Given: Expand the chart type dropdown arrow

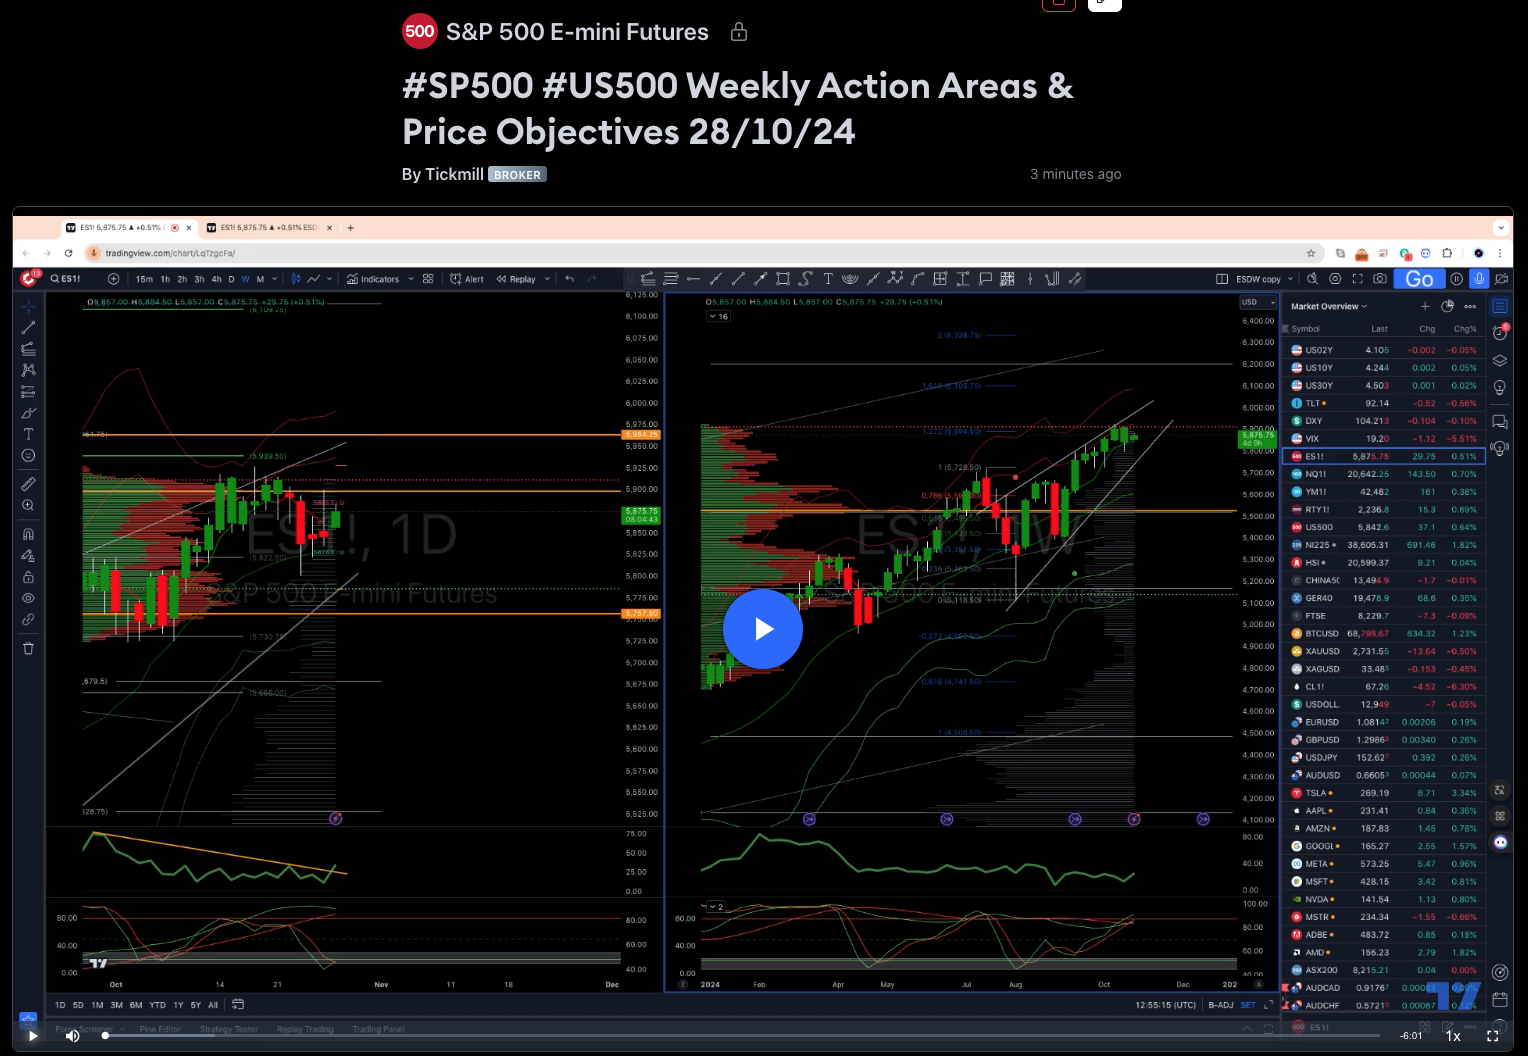Looking at the screenshot, I should [330, 279].
